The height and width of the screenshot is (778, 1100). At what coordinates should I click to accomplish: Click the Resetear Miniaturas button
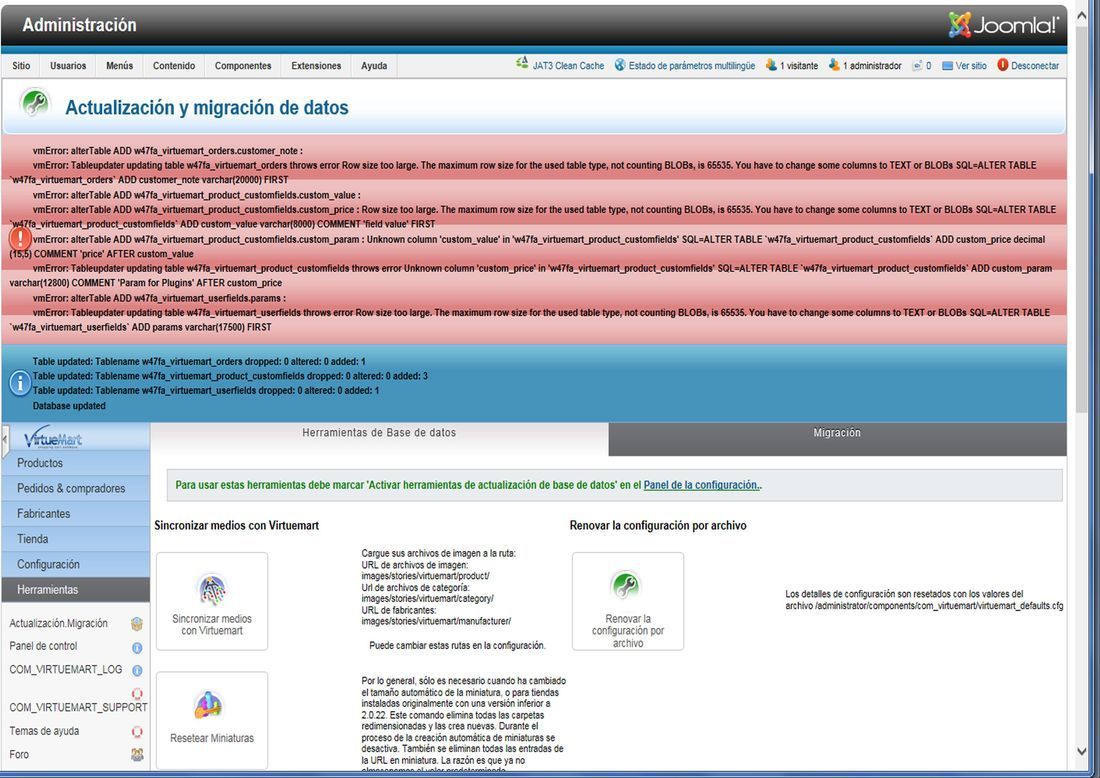[212, 720]
